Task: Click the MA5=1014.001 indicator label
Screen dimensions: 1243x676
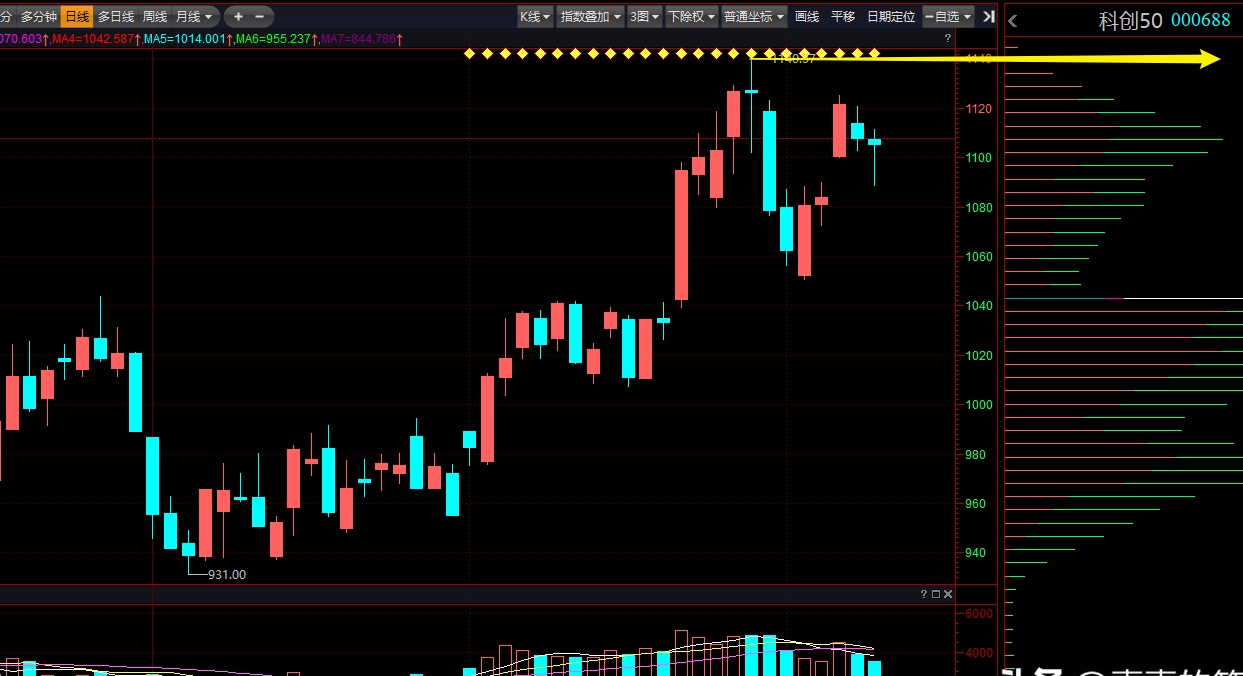Action: point(183,38)
